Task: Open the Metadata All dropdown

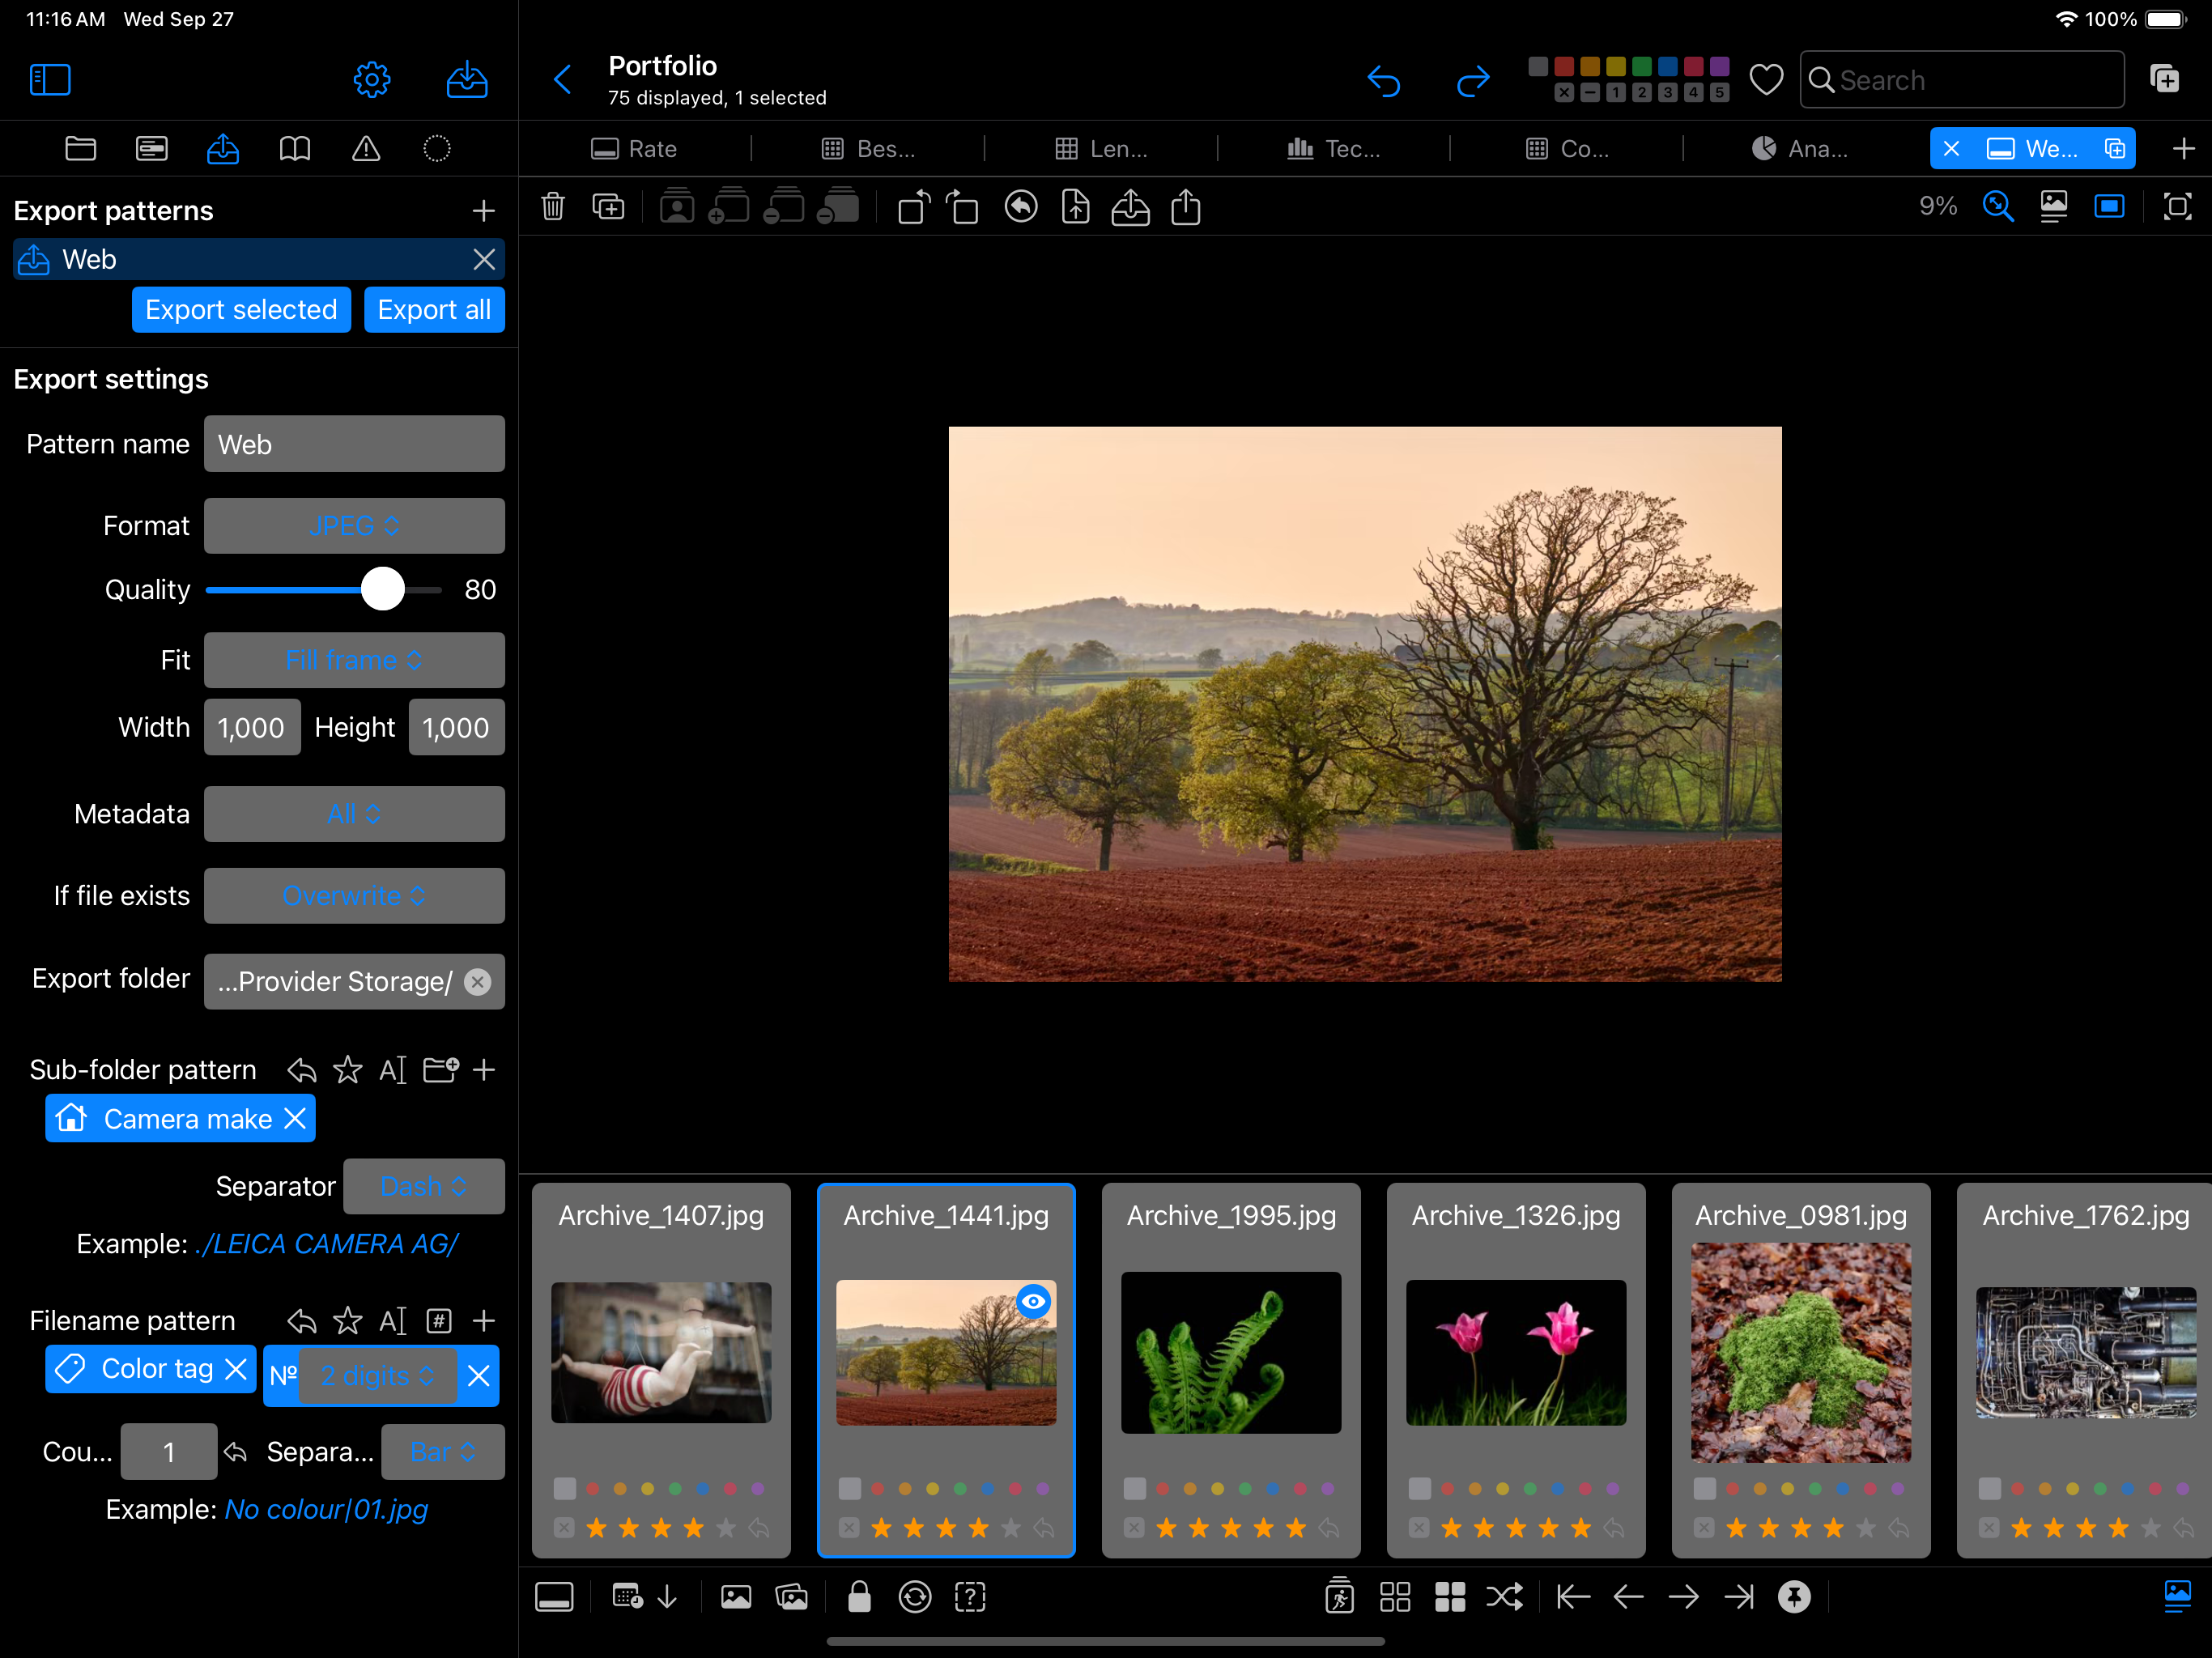Action: point(354,814)
